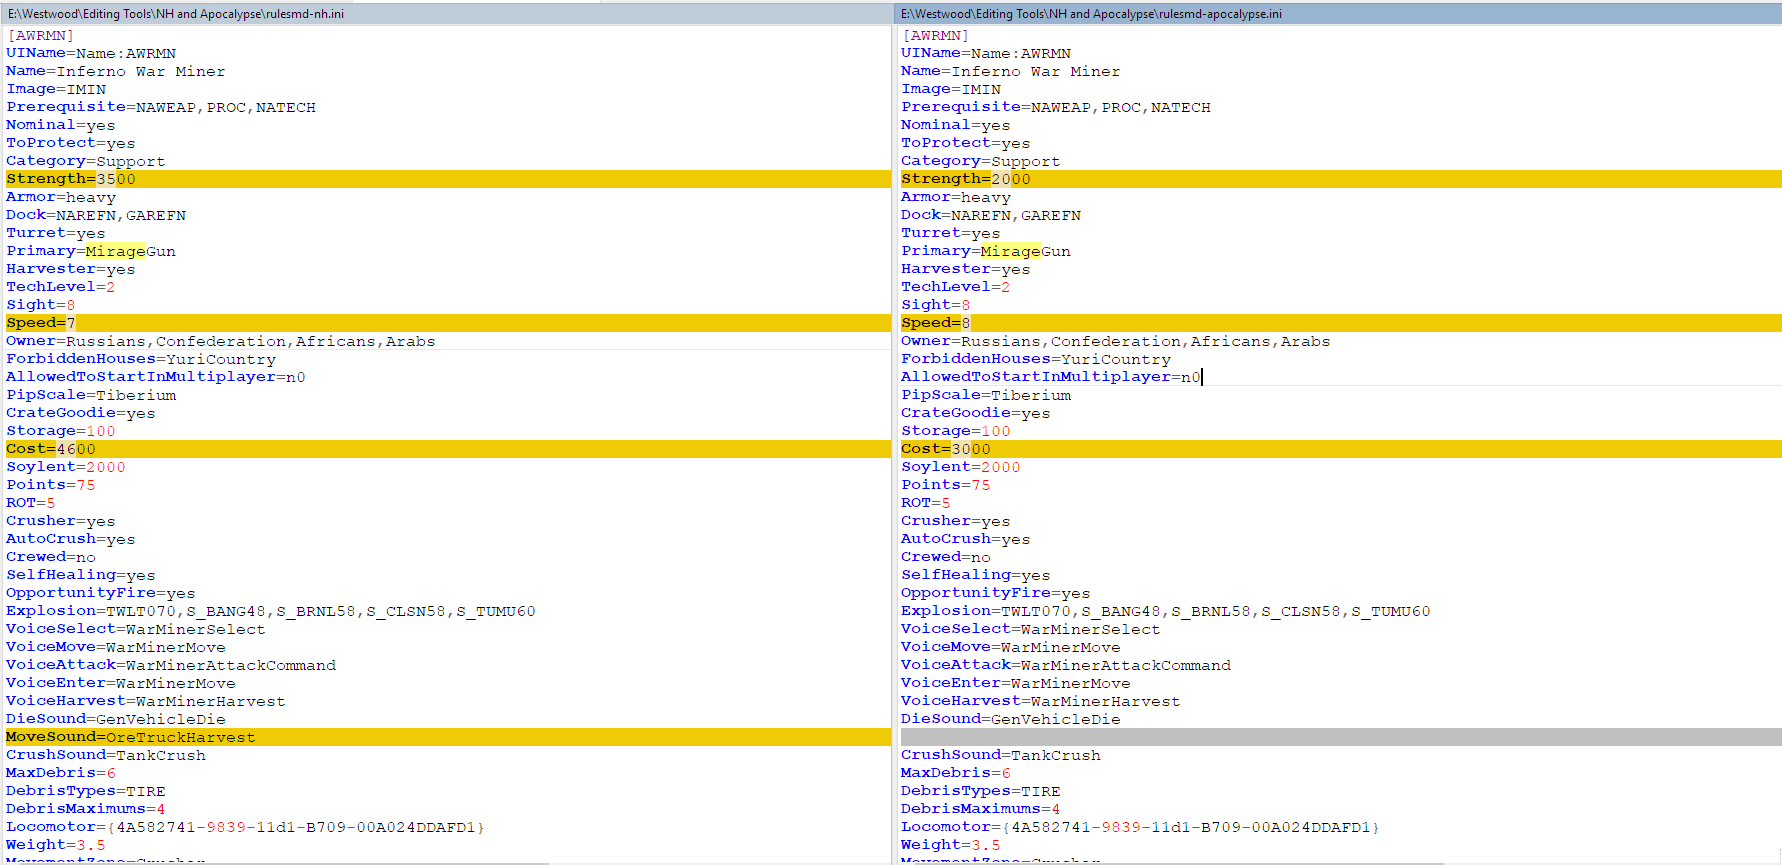Click ToProtect=yes line in right pane
This screenshot has height=865, width=1782.
[x=966, y=143]
